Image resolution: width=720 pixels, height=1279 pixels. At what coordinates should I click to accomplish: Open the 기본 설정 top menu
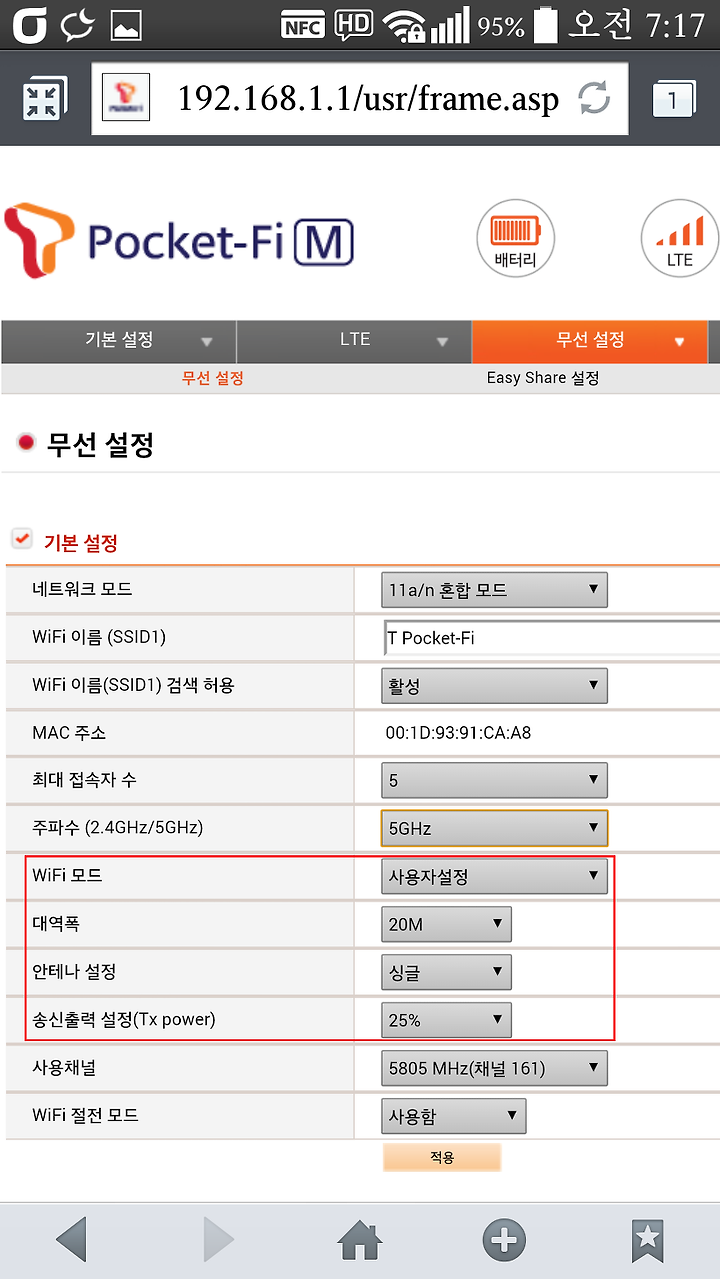(119, 341)
